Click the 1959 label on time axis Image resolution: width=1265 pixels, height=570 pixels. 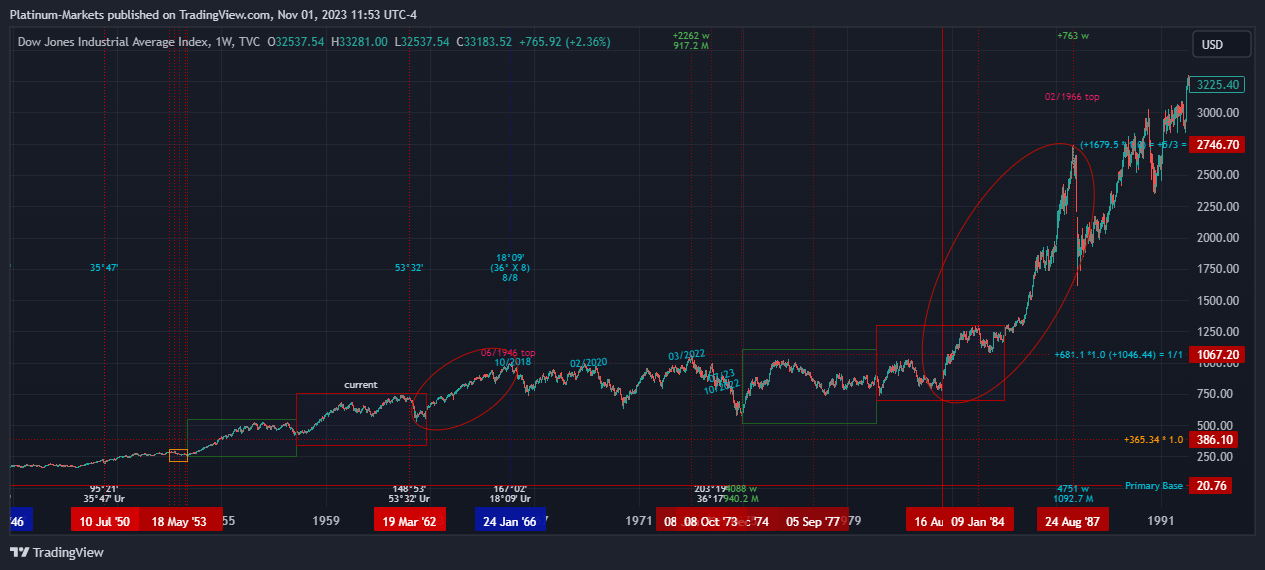pos(326,521)
